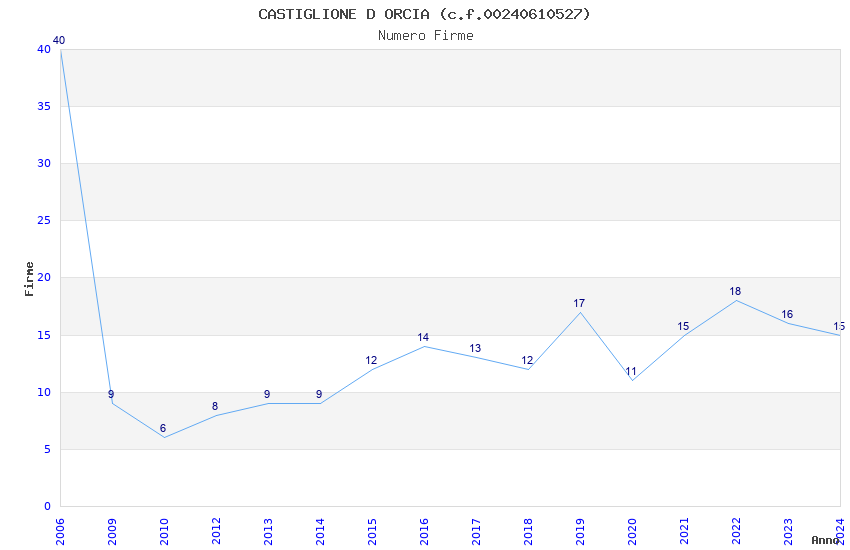850x550 pixels.
Task: Click x-axis year 2019
Action: [580, 531]
